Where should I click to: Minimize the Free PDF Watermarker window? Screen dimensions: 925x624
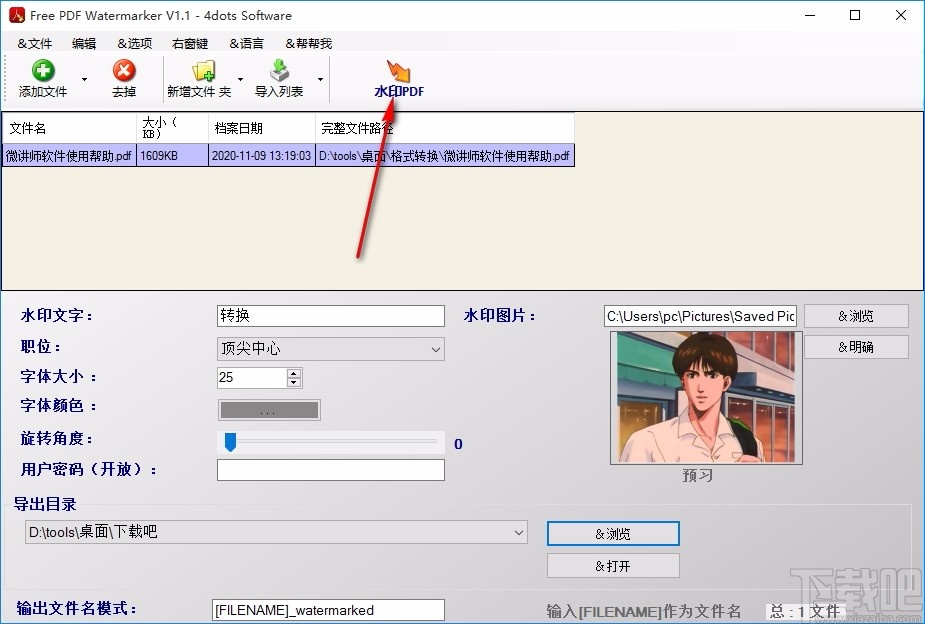810,15
